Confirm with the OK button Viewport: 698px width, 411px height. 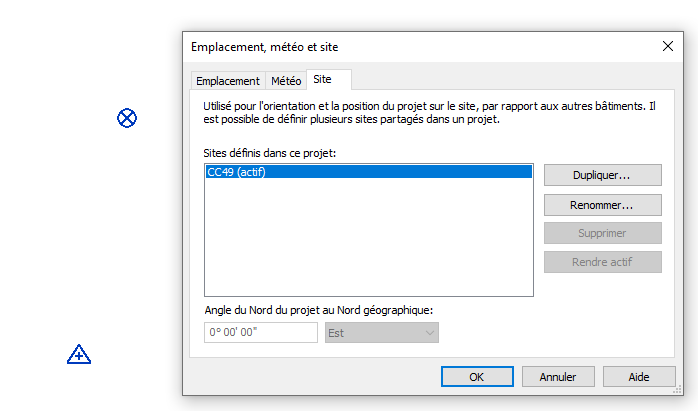pos(476,377)
